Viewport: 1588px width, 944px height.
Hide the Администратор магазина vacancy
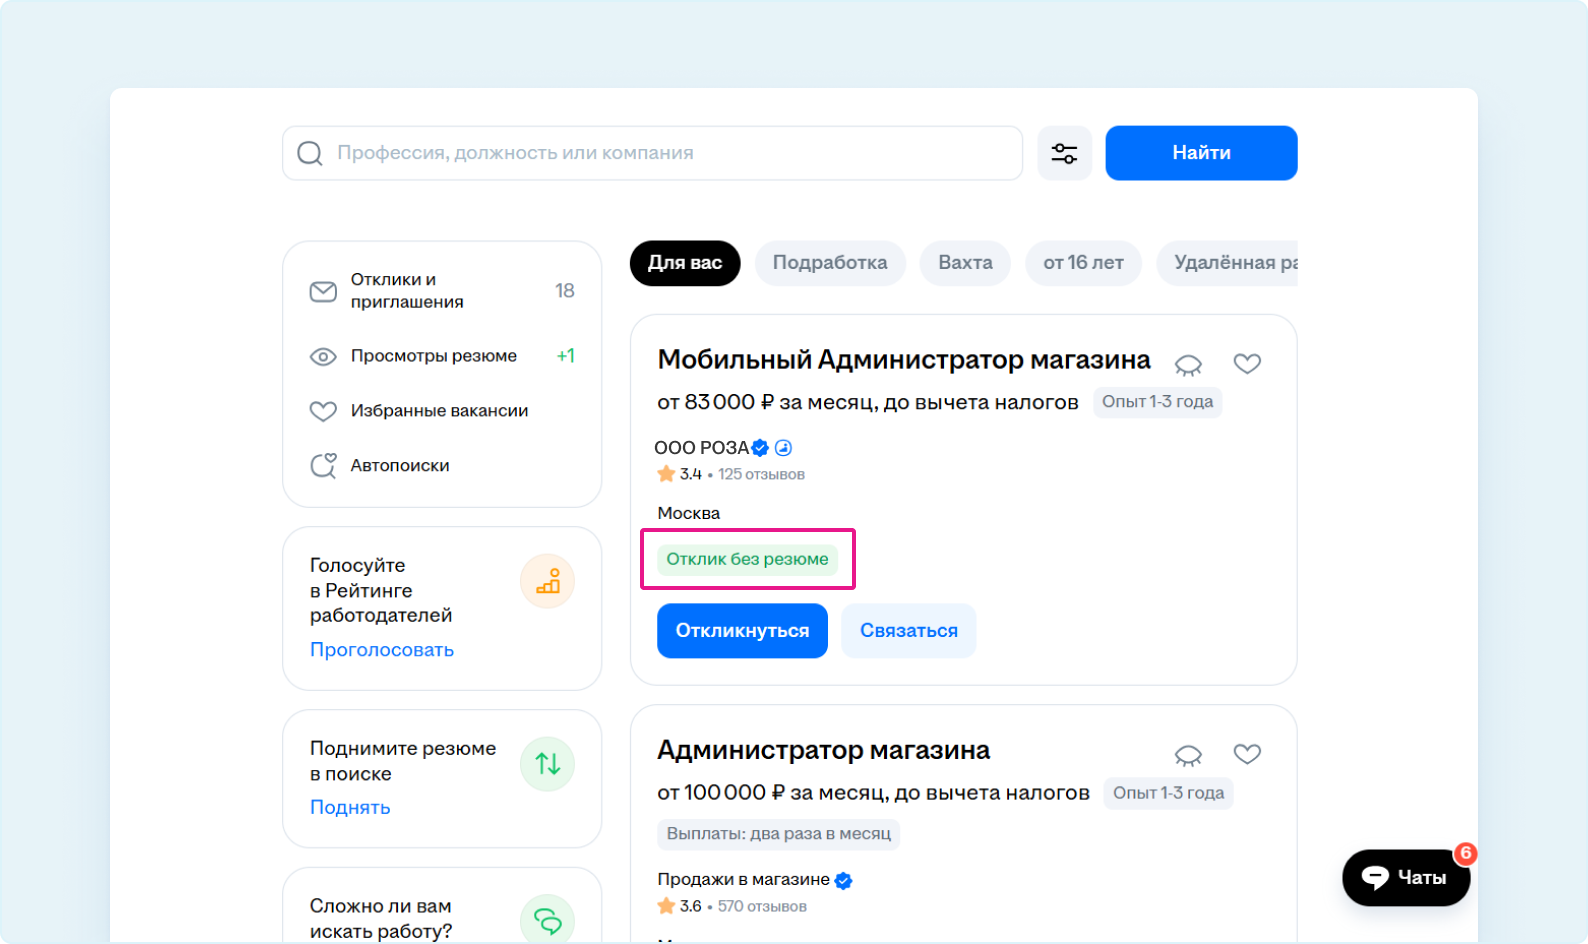(1188, 754)
